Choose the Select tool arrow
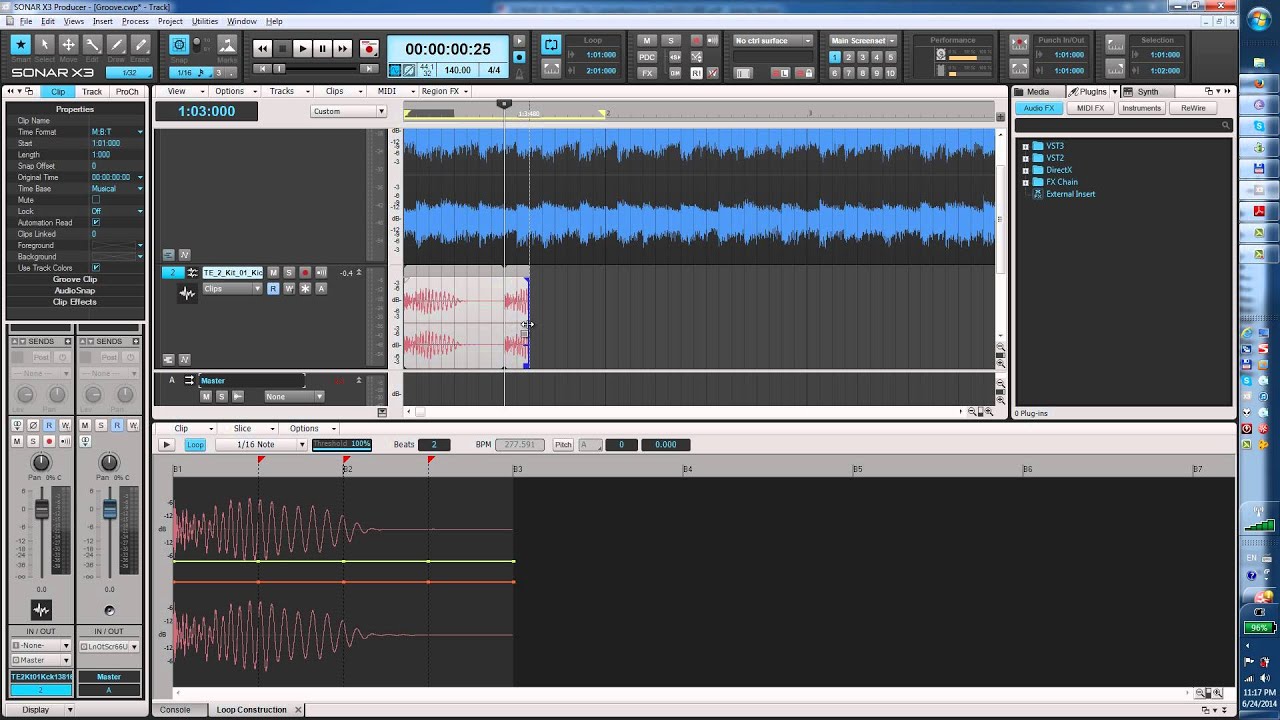This screenshot has width=1280, height=720. click(44, 45)
